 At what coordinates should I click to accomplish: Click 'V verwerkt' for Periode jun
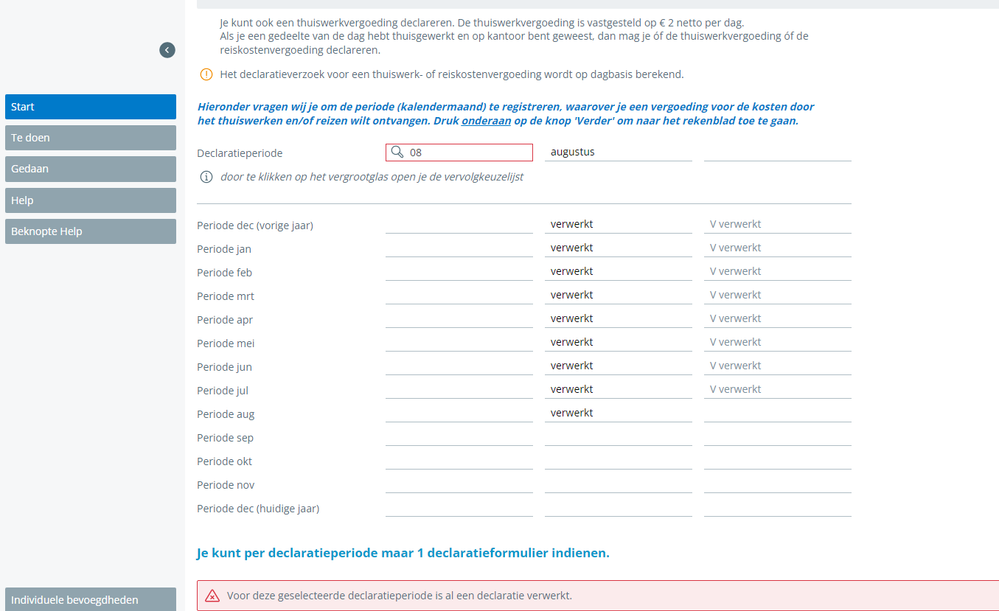777,366
